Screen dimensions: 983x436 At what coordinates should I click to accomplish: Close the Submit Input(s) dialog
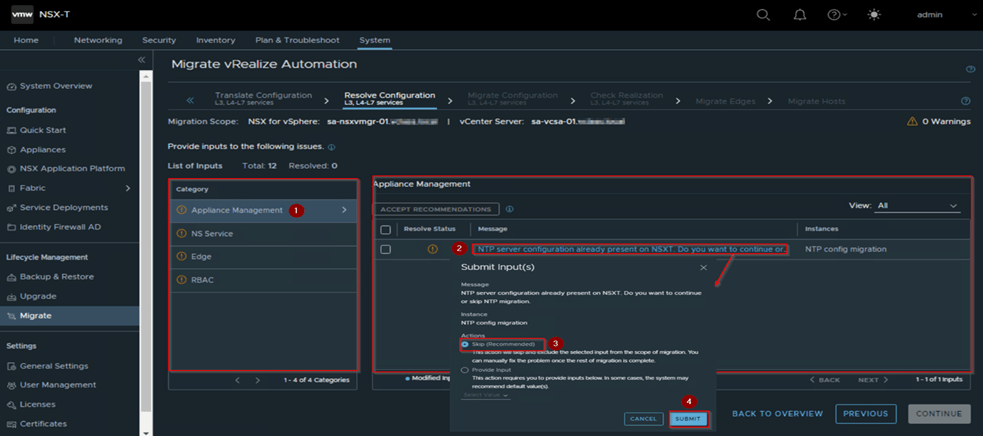point(703,268)
